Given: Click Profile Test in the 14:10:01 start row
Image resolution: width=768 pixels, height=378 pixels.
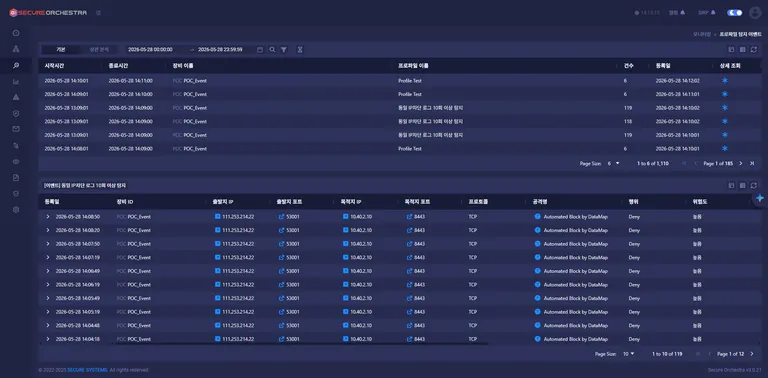Looking at the screenshot, I should pos(410,80).
